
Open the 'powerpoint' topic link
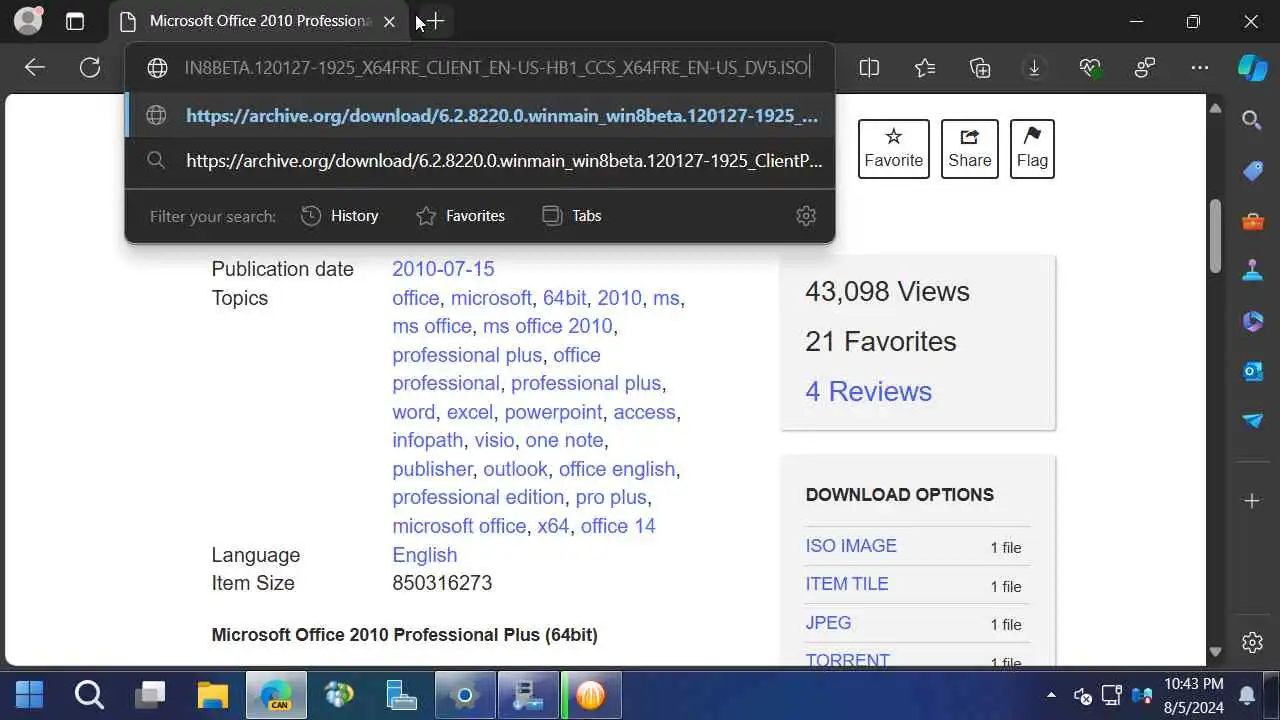click(553, 412)
